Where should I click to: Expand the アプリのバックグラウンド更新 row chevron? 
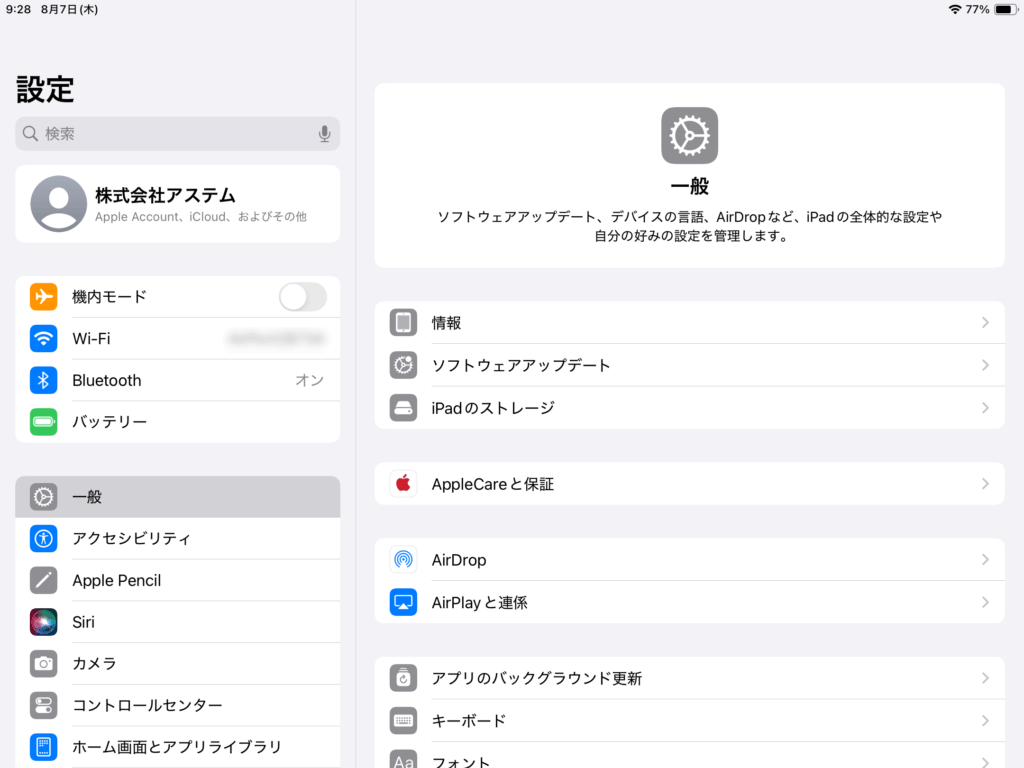pyautogui.click(x=985, y=679)
